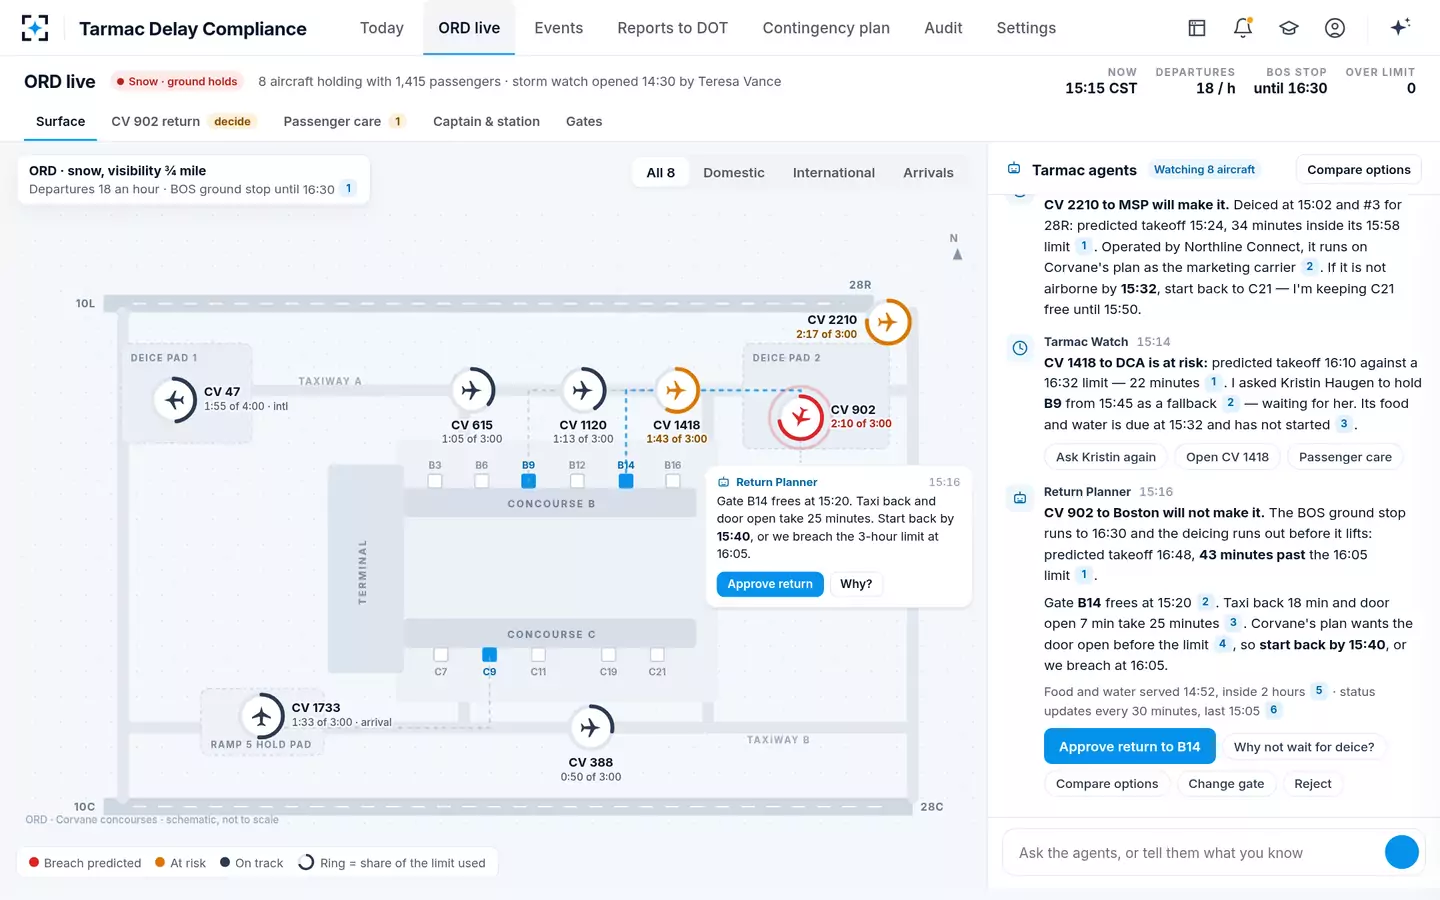Click Approve return in map popup
This screenshot has width=1440, height=900.
pos(770,584)
